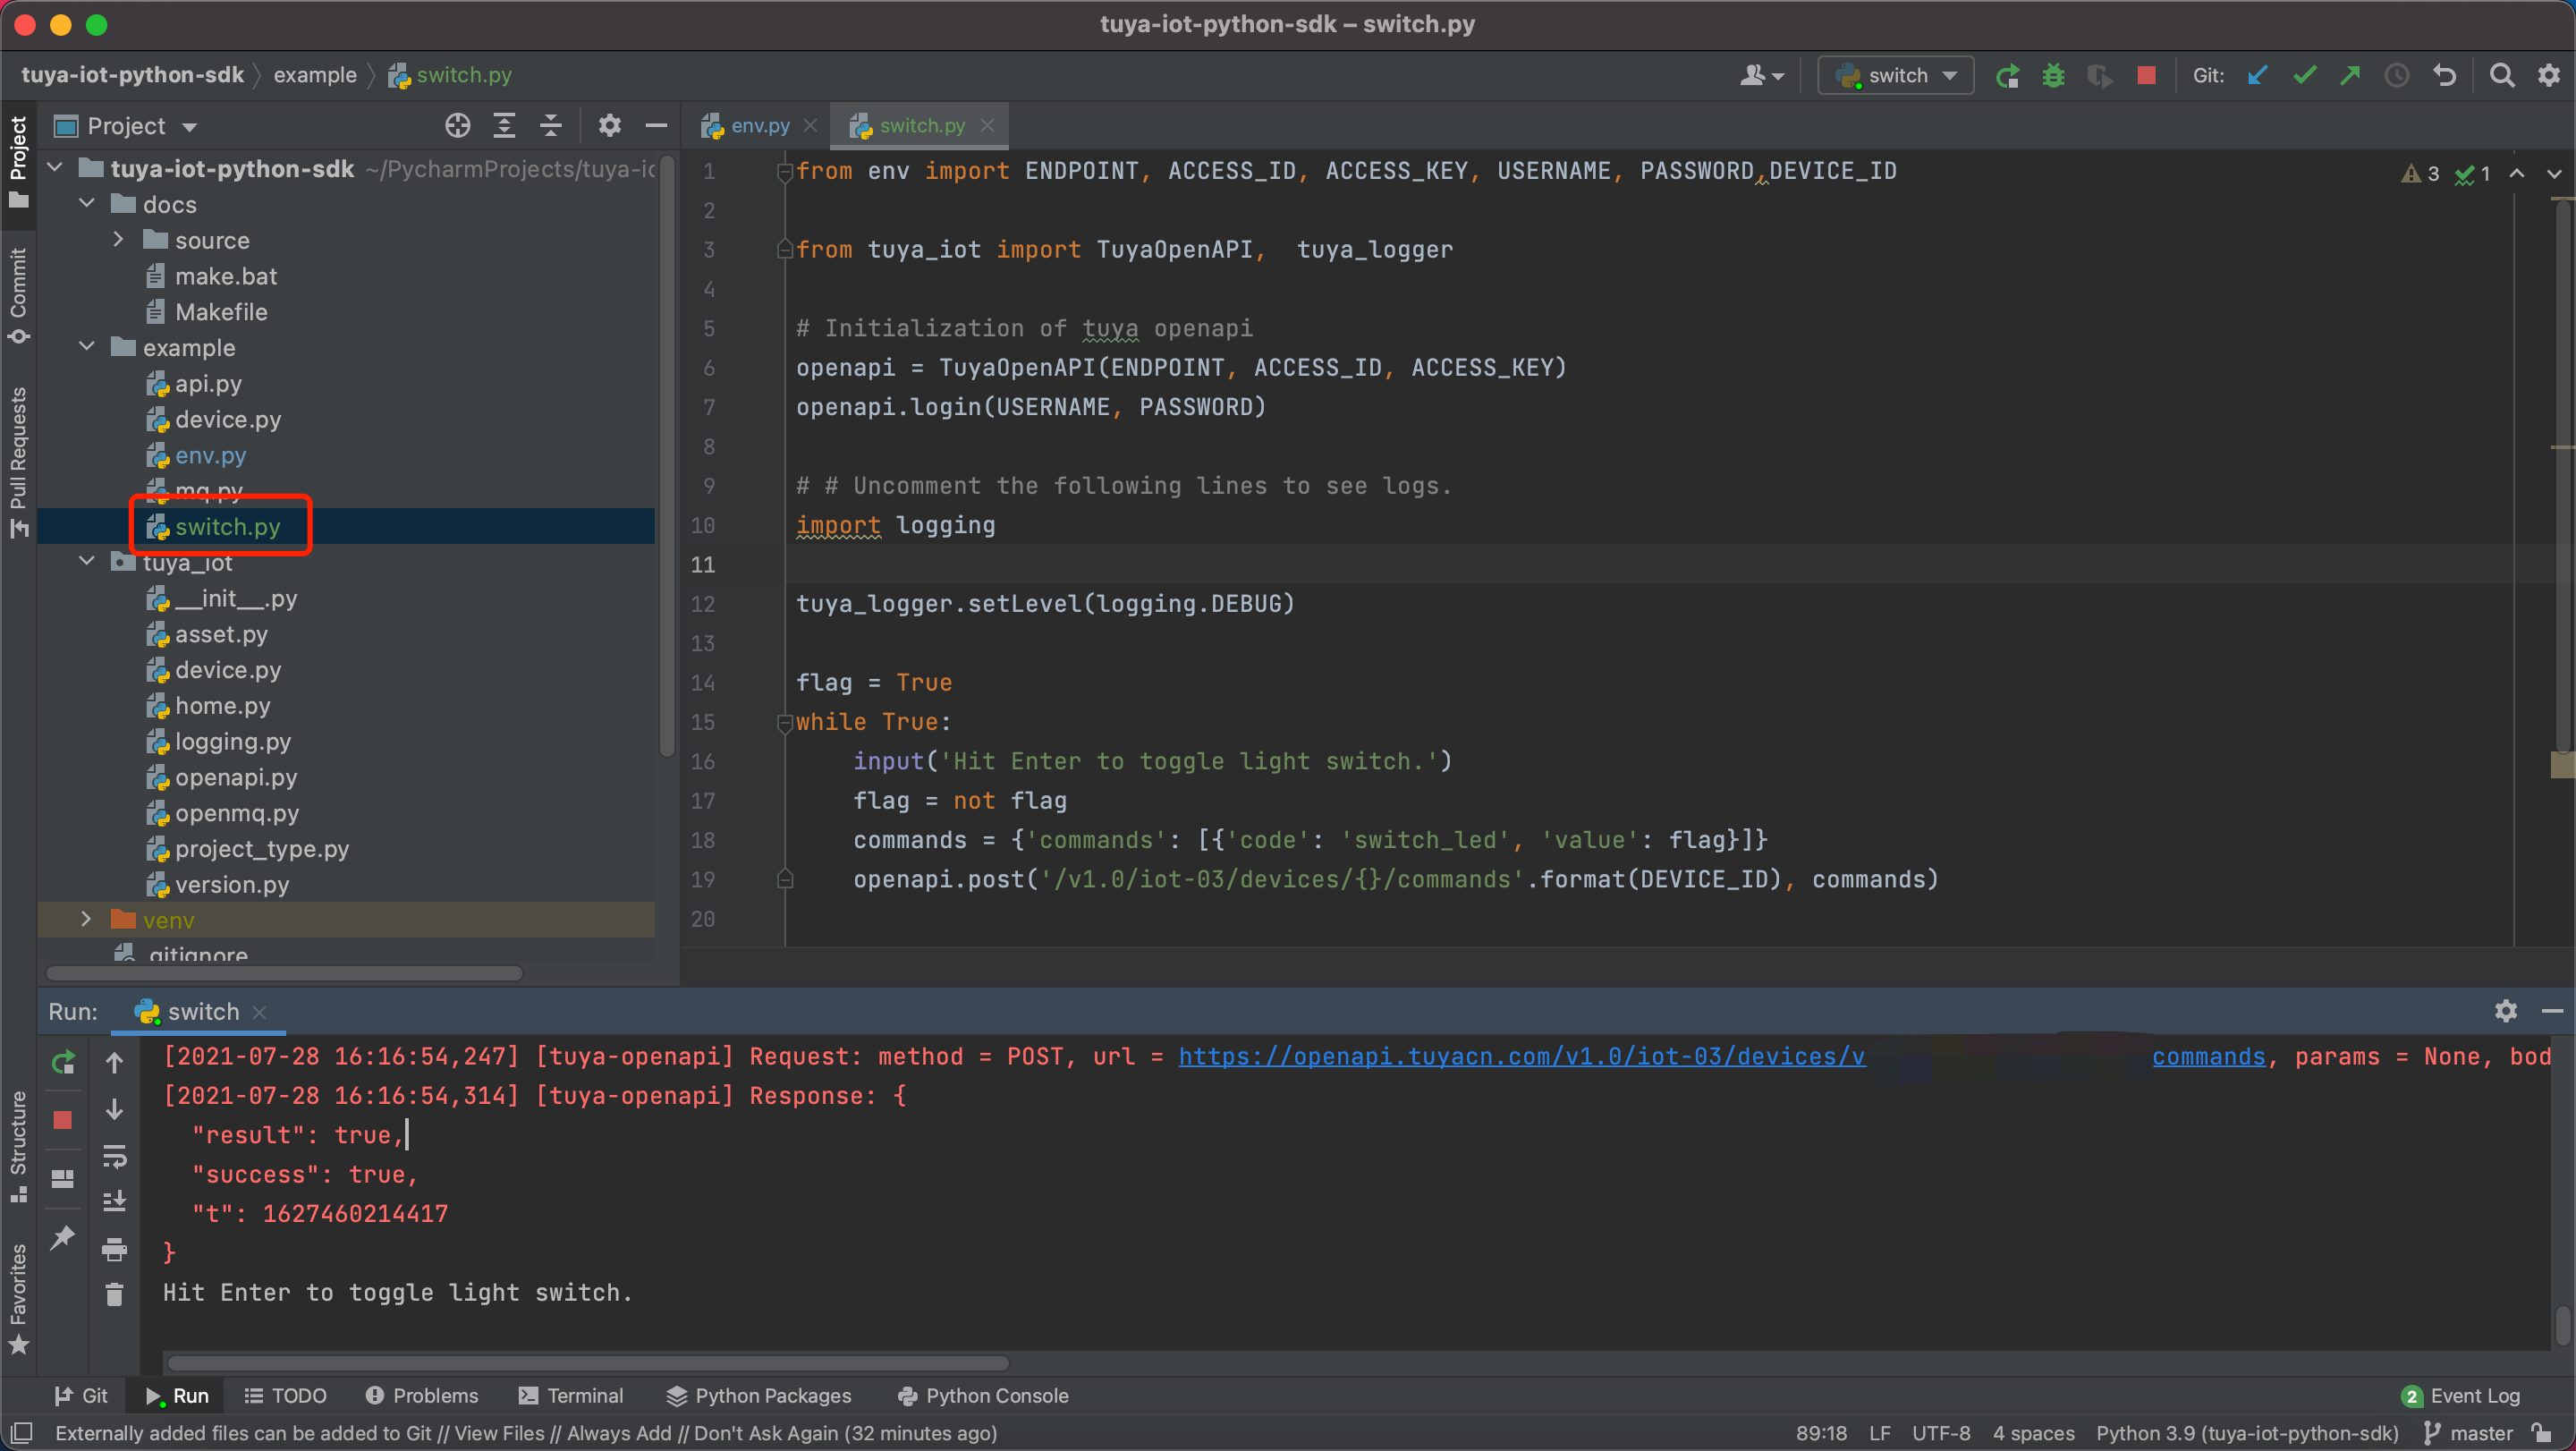Open the Terminal tool window
This screenshot has height=1451, width=2576.
click(571, 1395)
